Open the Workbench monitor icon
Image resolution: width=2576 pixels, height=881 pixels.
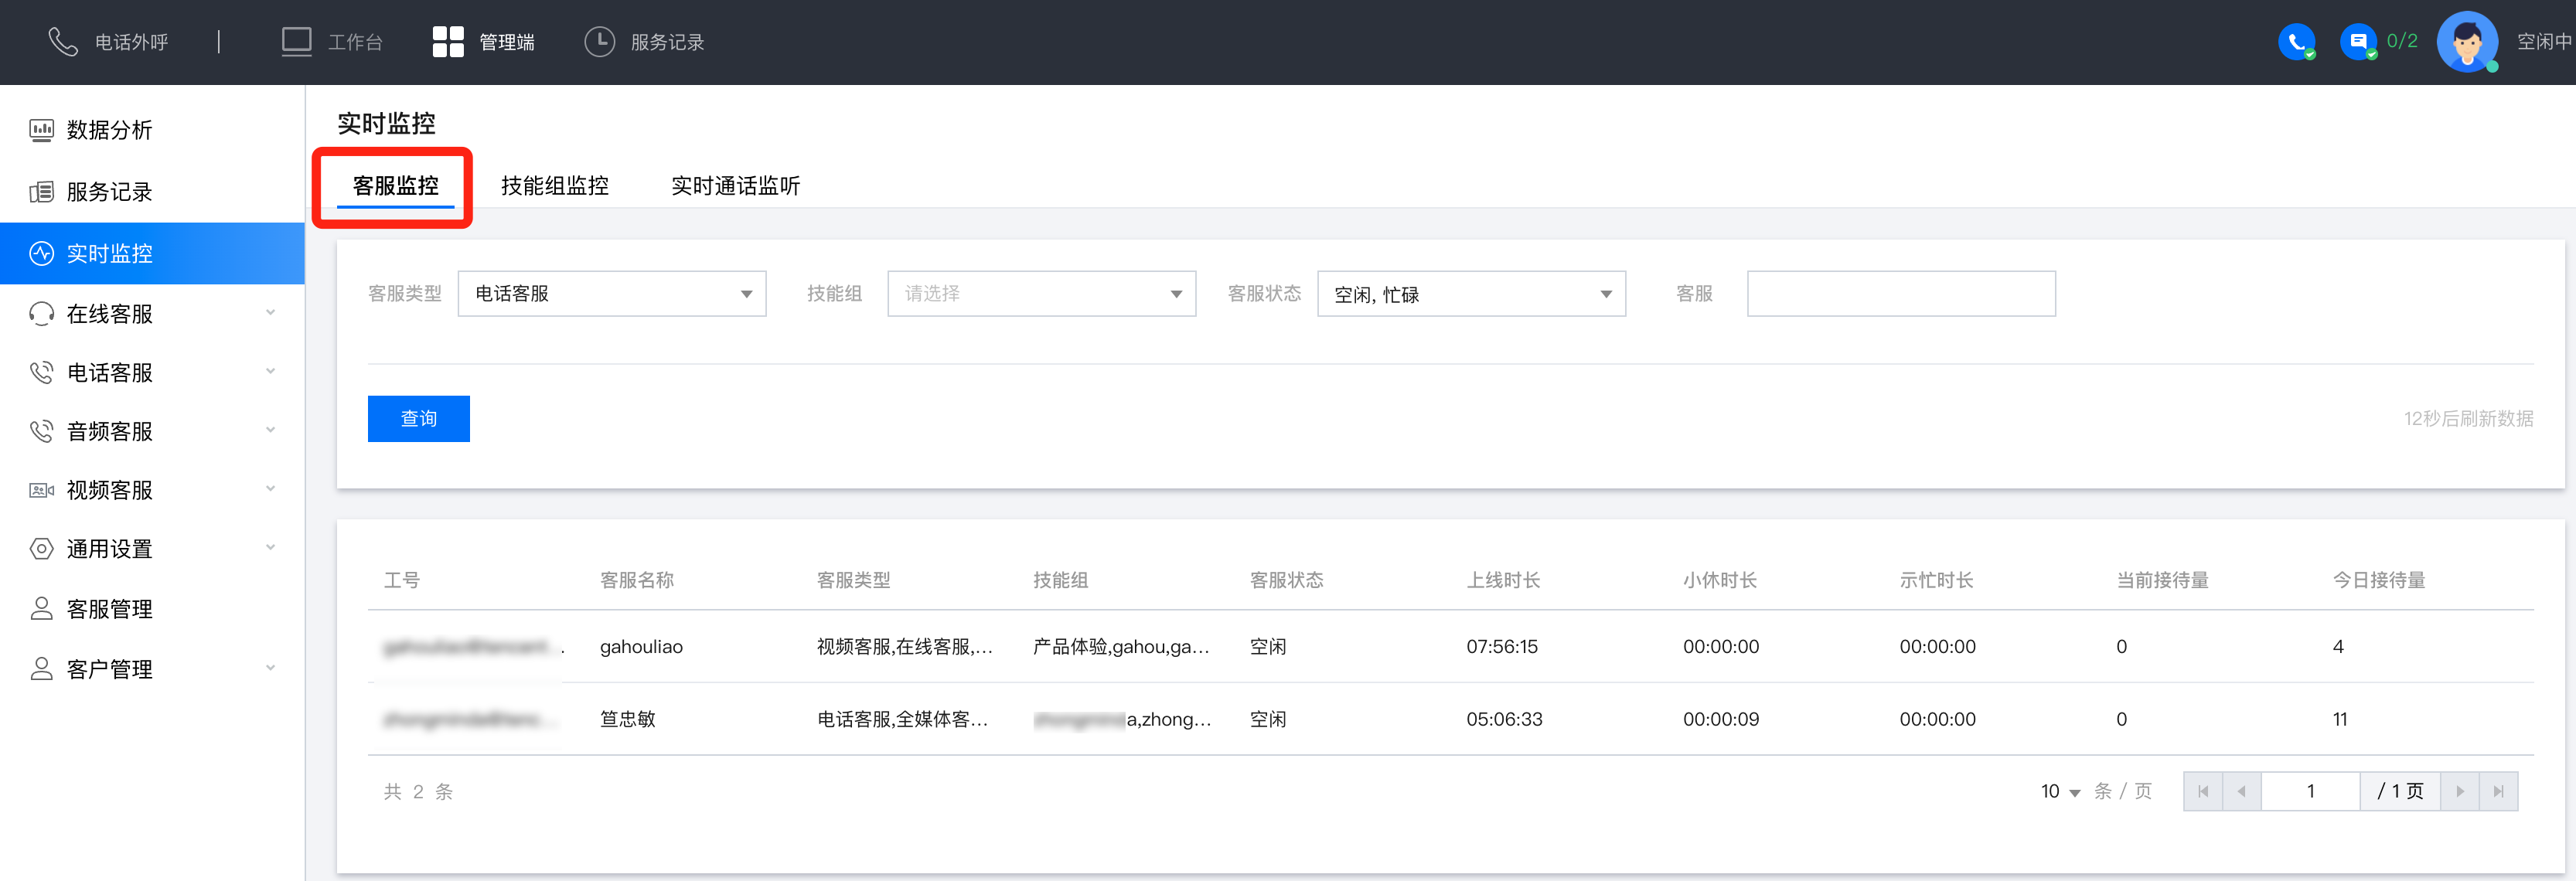point(296,42)
